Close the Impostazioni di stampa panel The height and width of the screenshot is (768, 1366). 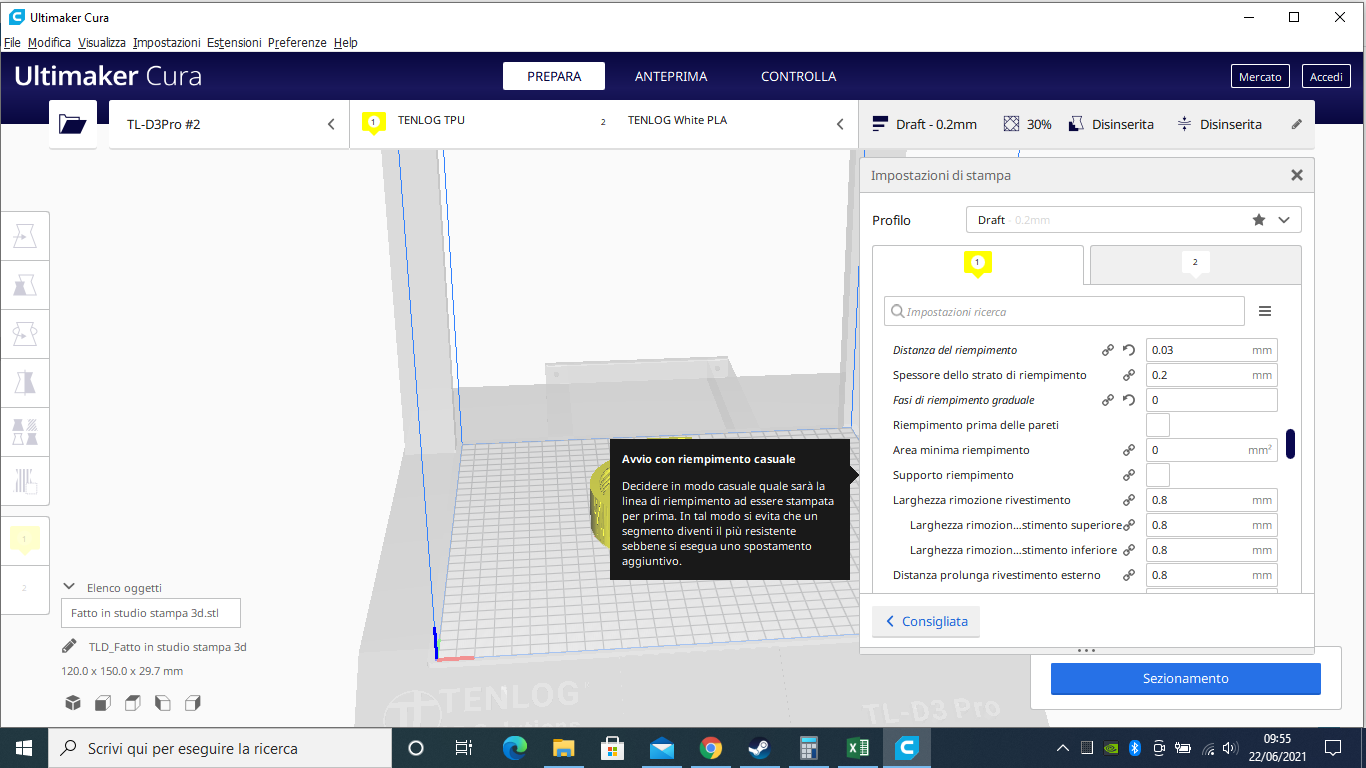[1297, 175]
